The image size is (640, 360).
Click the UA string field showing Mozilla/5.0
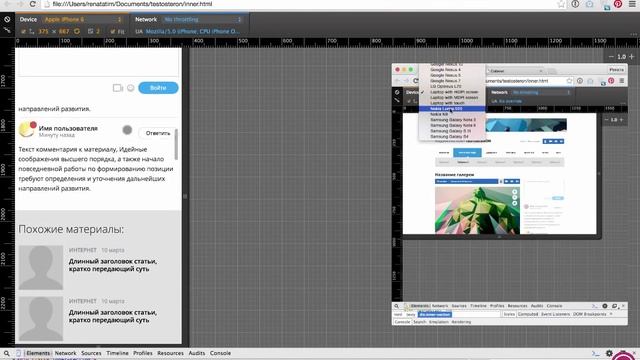193,31
